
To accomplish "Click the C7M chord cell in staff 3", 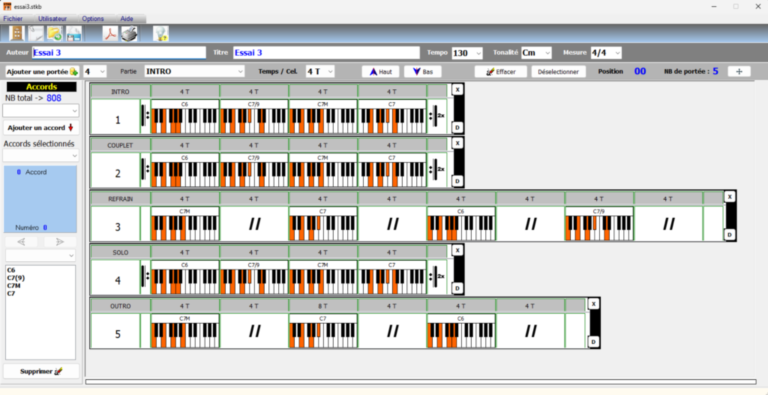I will click(x=185, y=223).
